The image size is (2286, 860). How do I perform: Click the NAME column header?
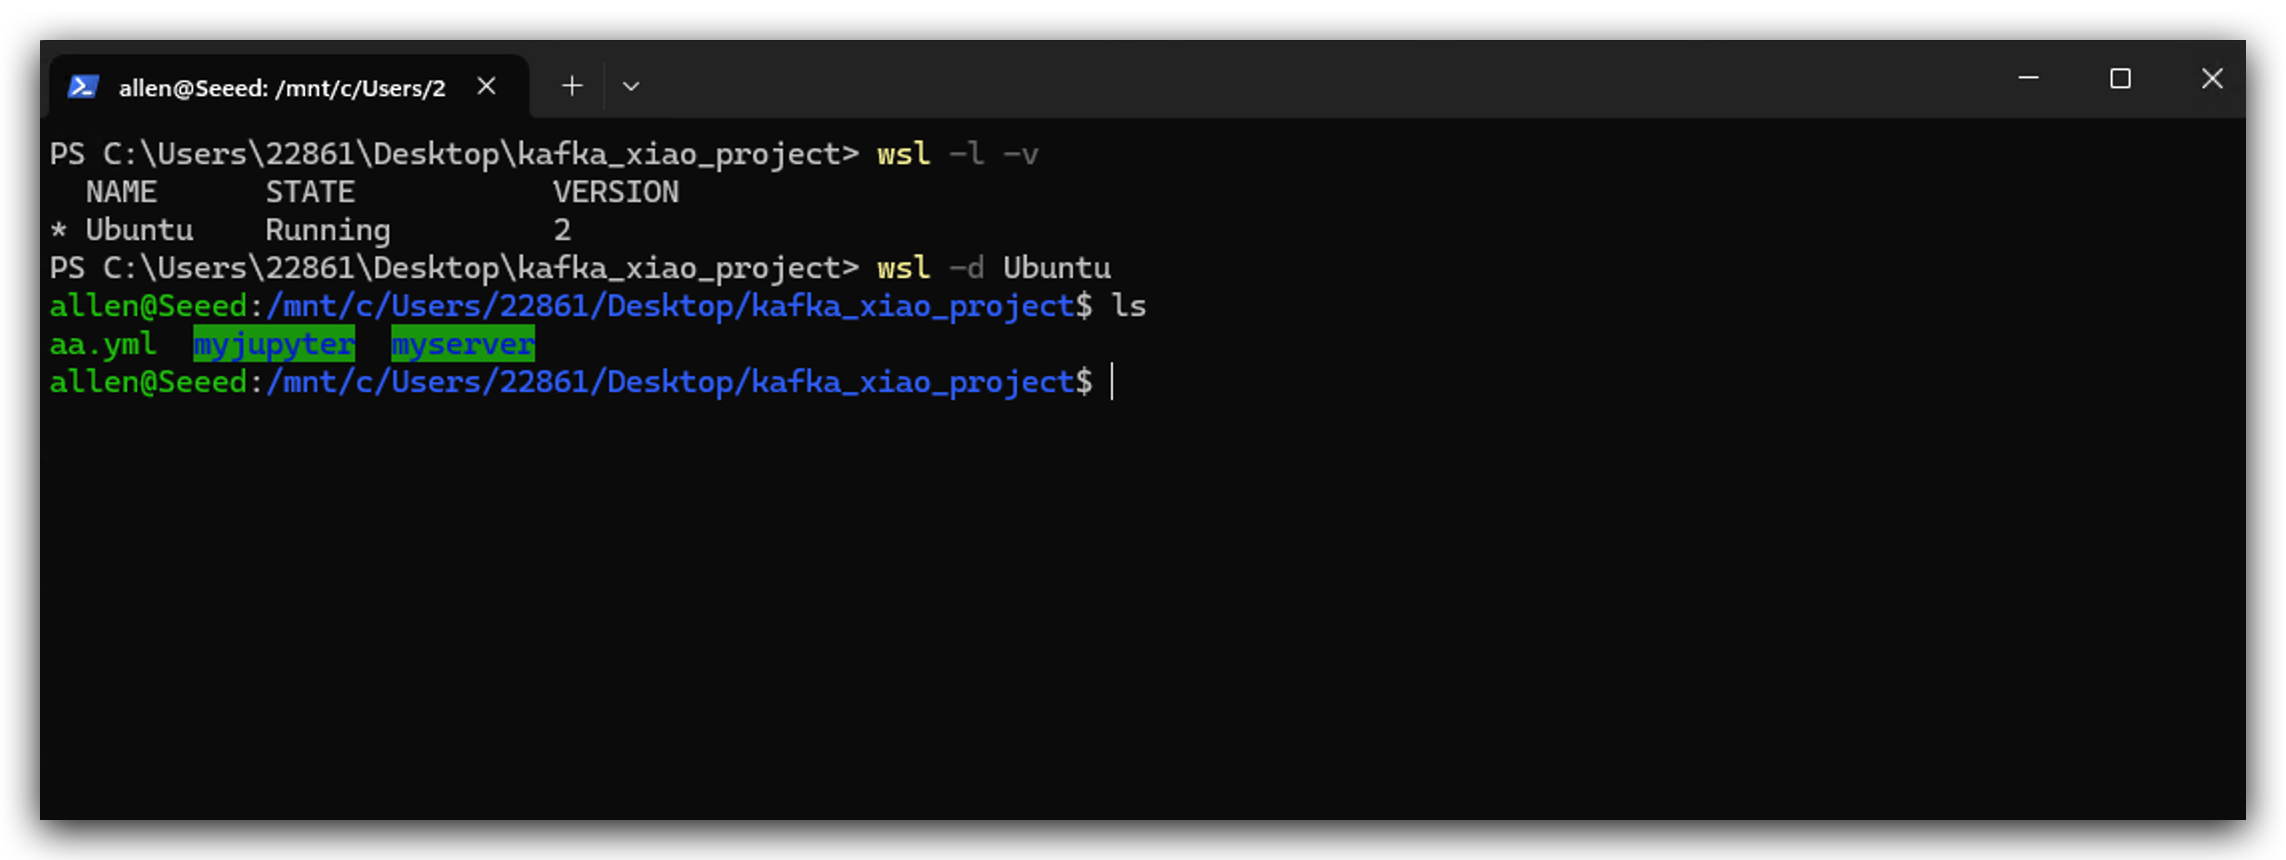point(121,192)
